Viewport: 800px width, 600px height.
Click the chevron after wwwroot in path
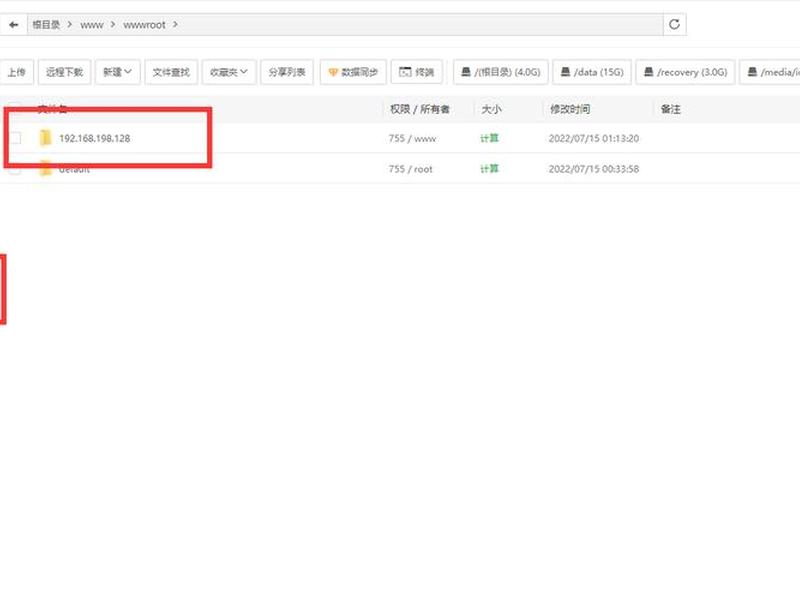click(x=175, y=24)
